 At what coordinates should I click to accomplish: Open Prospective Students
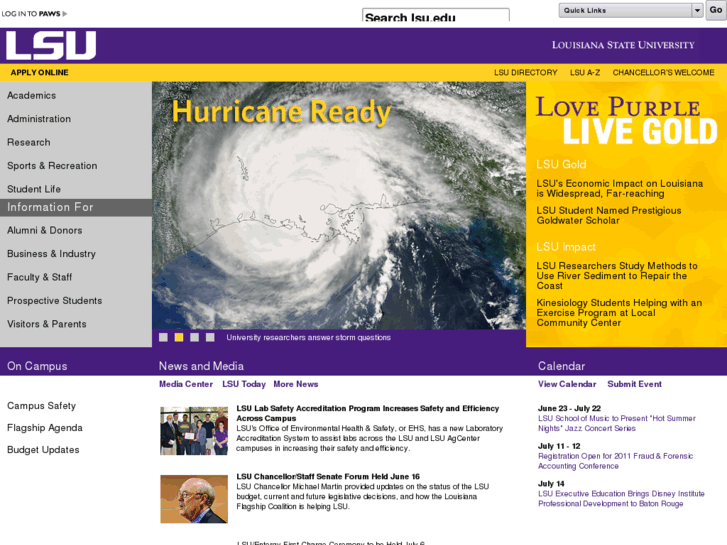55,301
